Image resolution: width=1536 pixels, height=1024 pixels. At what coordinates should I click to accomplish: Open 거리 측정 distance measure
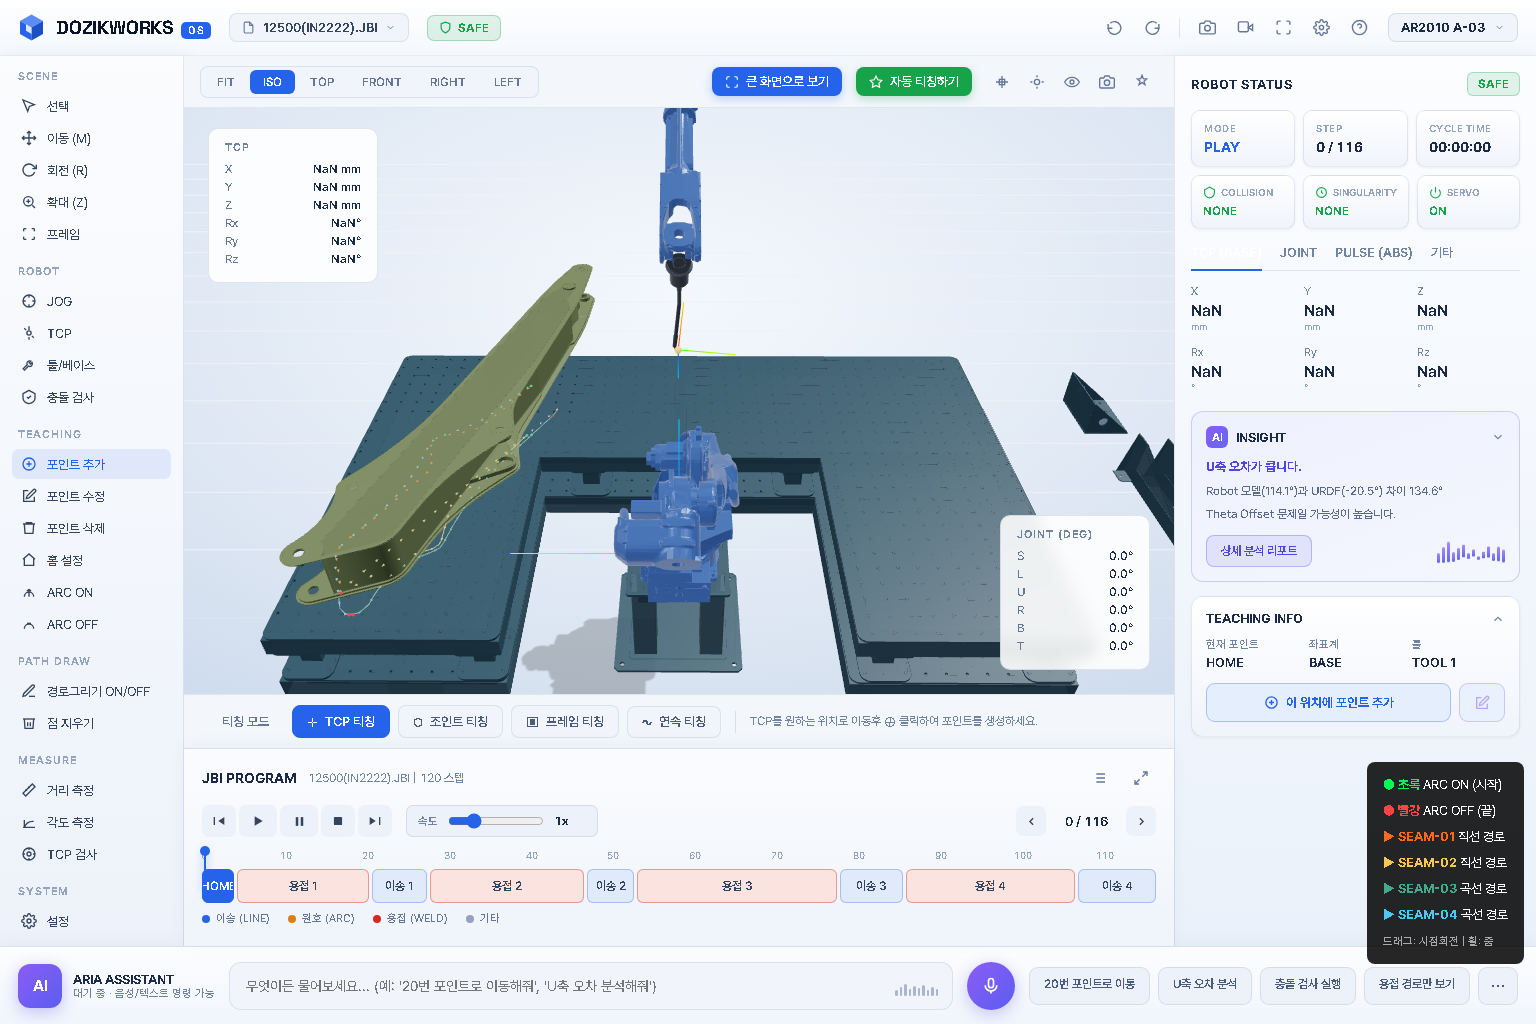tap(91, 790)
